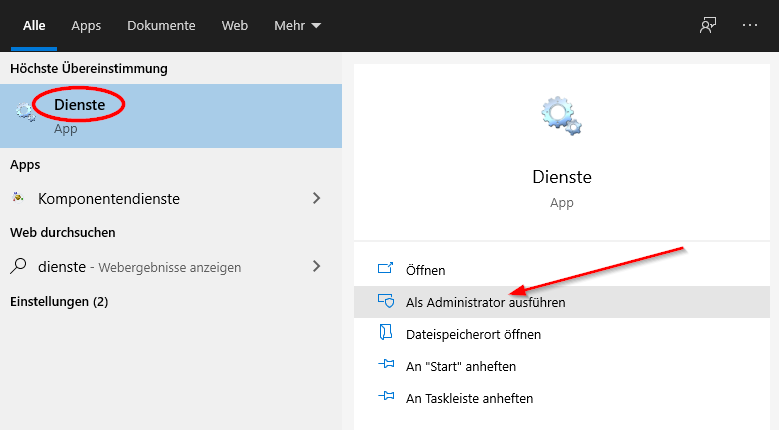Click the Öffnen icon in actions list

point(386,270)
